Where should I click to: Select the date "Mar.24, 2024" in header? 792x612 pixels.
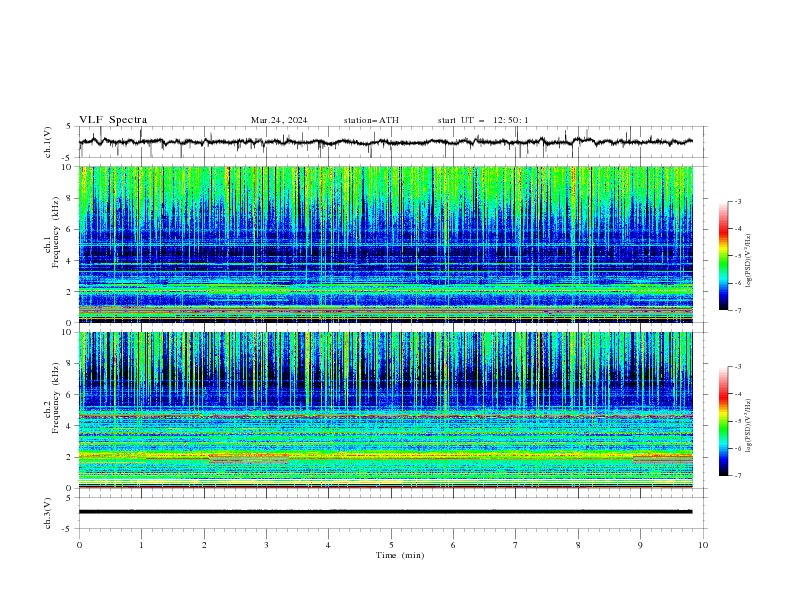click(279, 120)
